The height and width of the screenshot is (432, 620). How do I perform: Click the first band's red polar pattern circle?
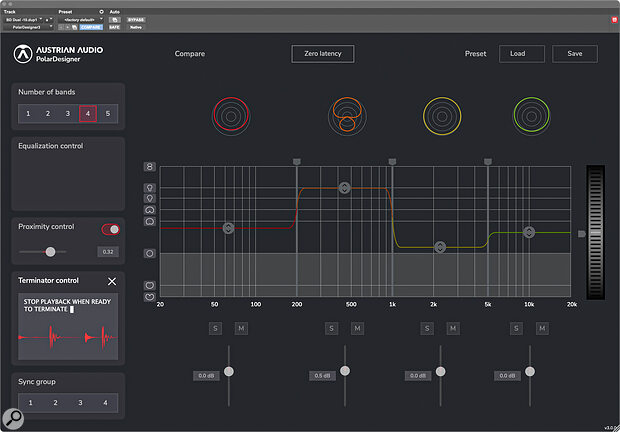coord(231,116)
